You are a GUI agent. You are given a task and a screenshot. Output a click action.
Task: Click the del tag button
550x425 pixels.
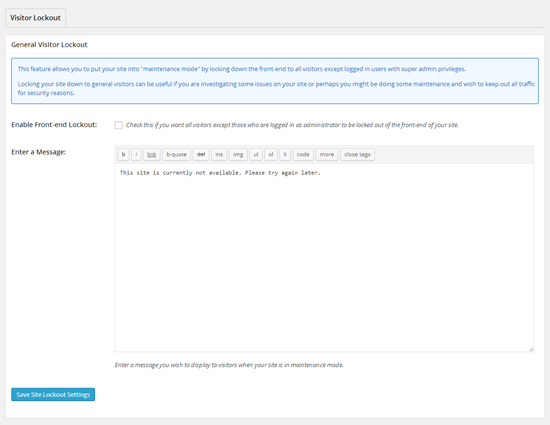pos(201,154)
